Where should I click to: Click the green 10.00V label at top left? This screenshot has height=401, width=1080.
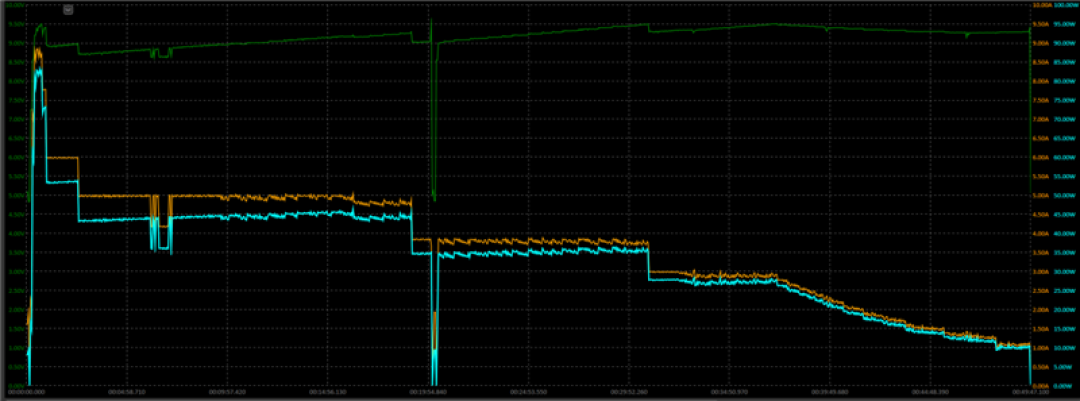(x=17, y=5)
